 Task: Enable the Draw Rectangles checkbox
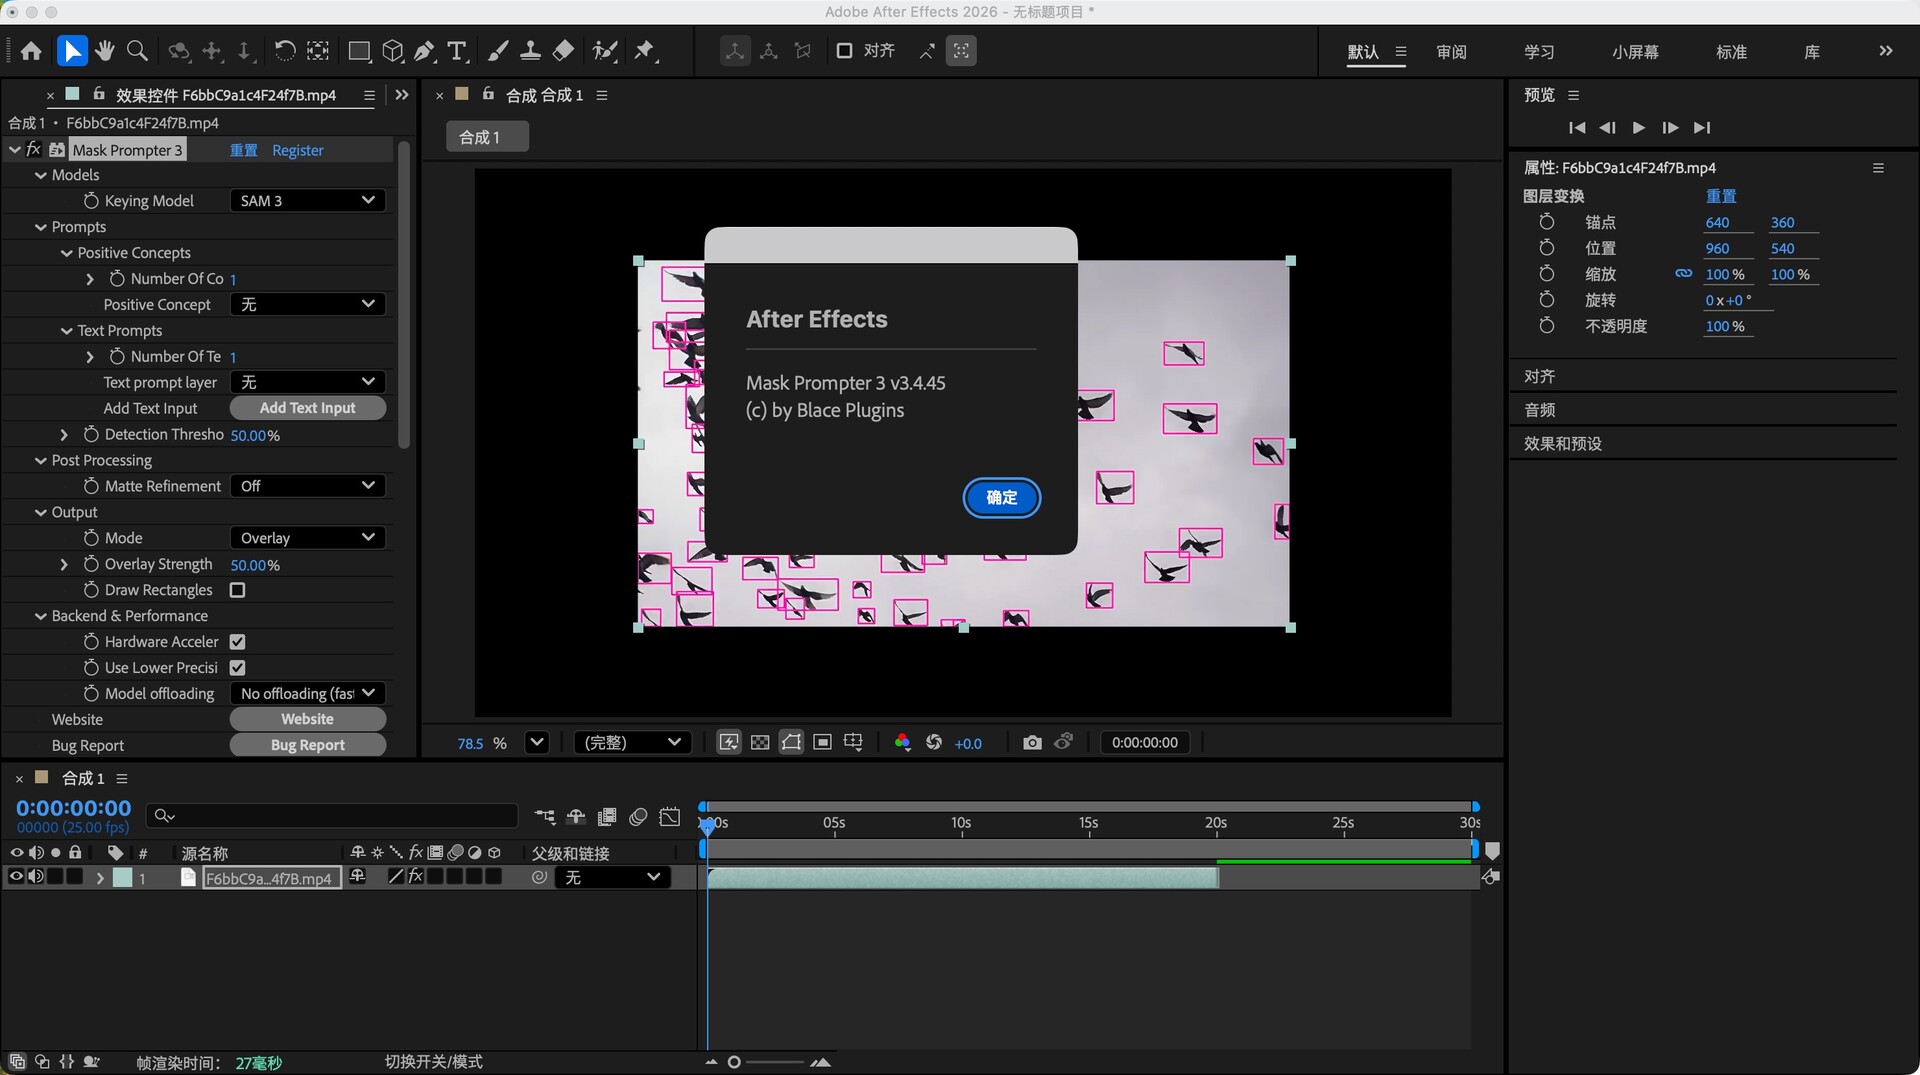238,590
